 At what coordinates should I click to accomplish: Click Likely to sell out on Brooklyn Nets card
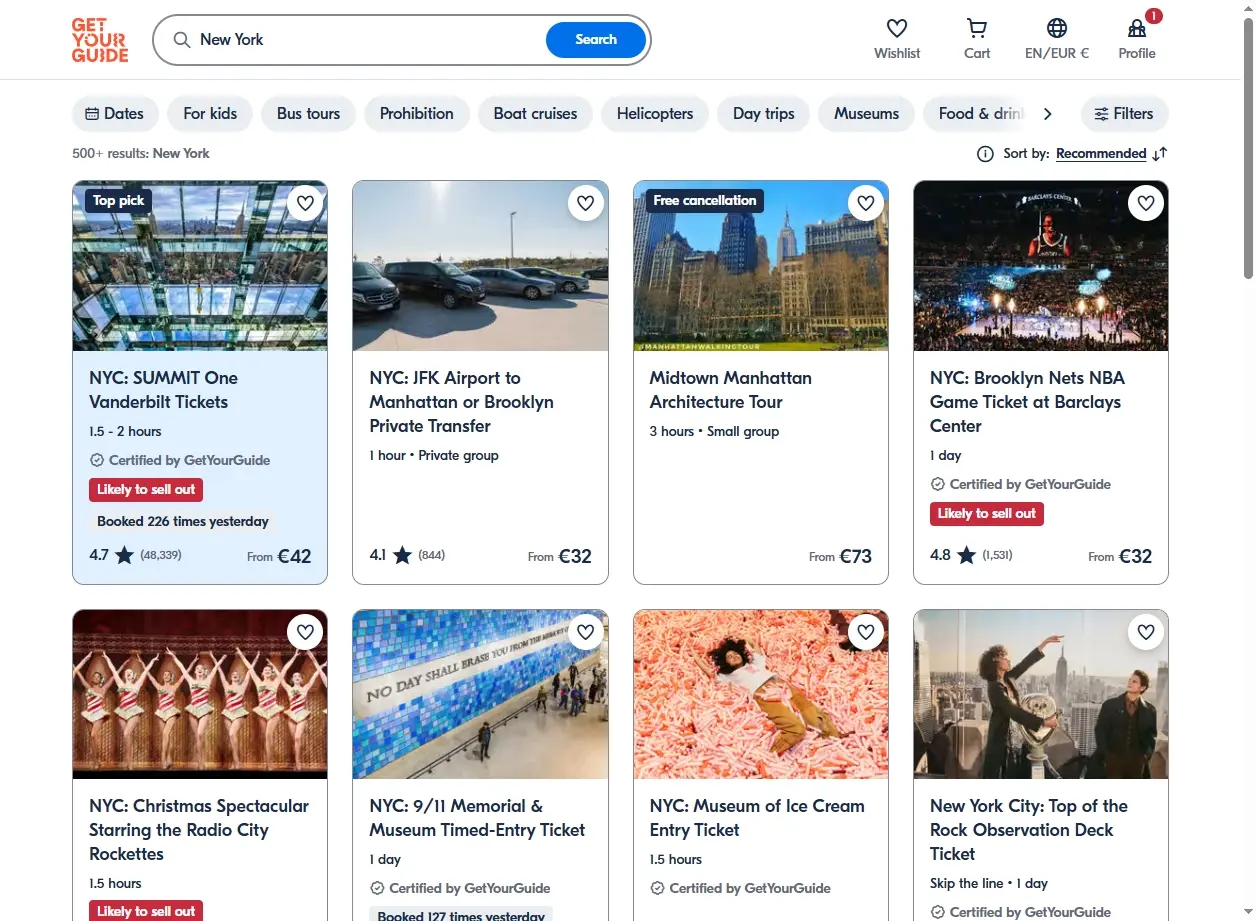point(986,514)
